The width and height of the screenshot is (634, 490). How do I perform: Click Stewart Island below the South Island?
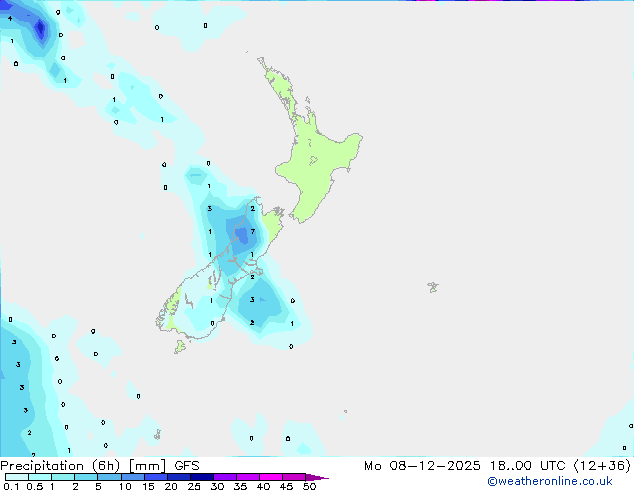click(180, 346)
